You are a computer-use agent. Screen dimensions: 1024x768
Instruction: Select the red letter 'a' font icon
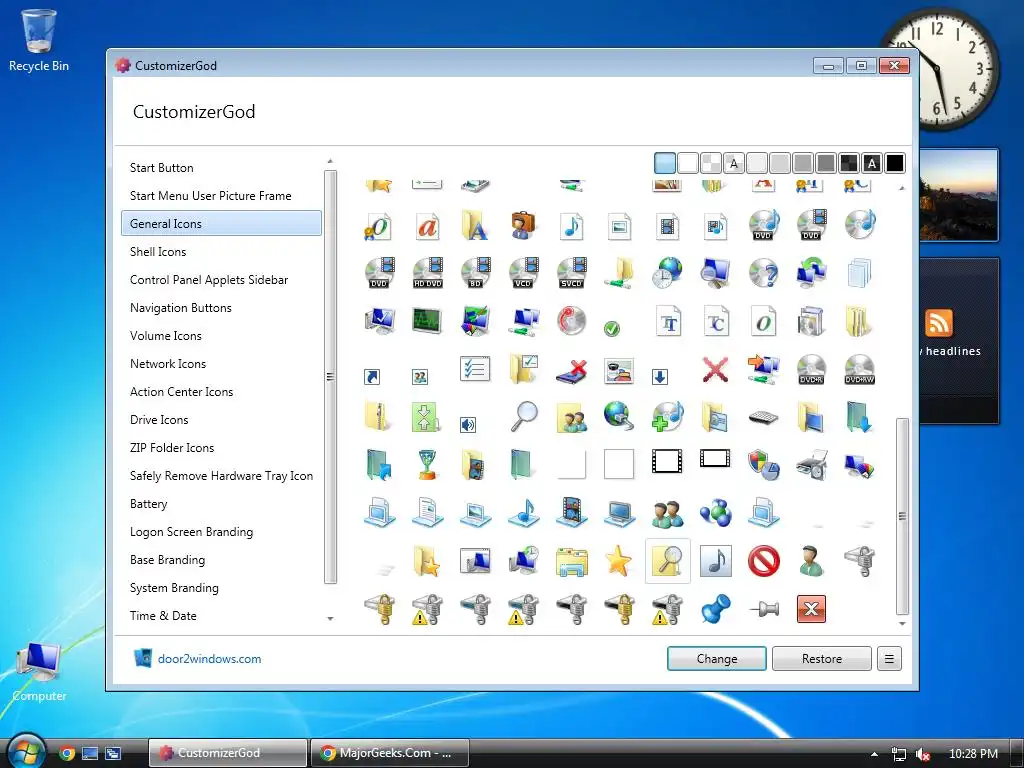point(427,226)
